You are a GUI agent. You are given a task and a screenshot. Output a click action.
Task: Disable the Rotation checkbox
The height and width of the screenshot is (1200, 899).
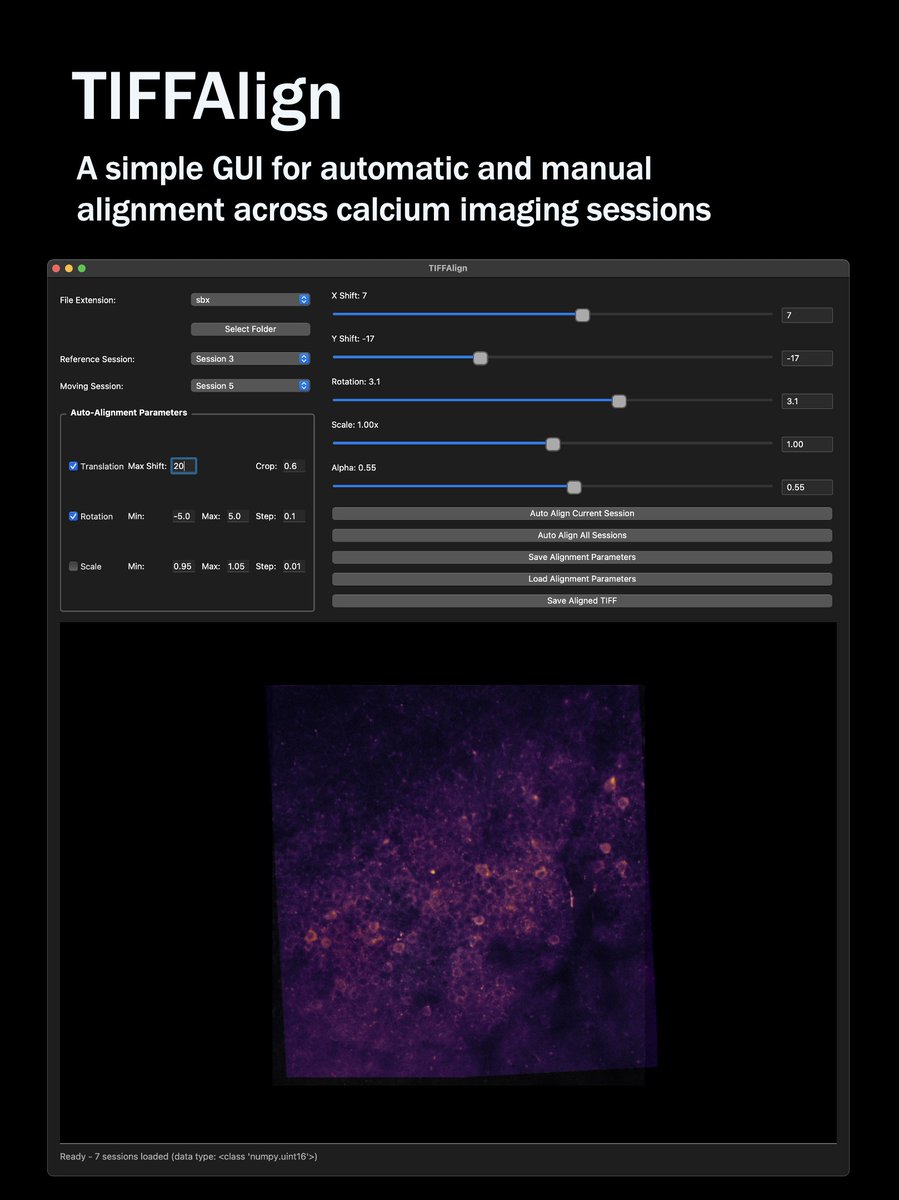[x=73, y=516]
